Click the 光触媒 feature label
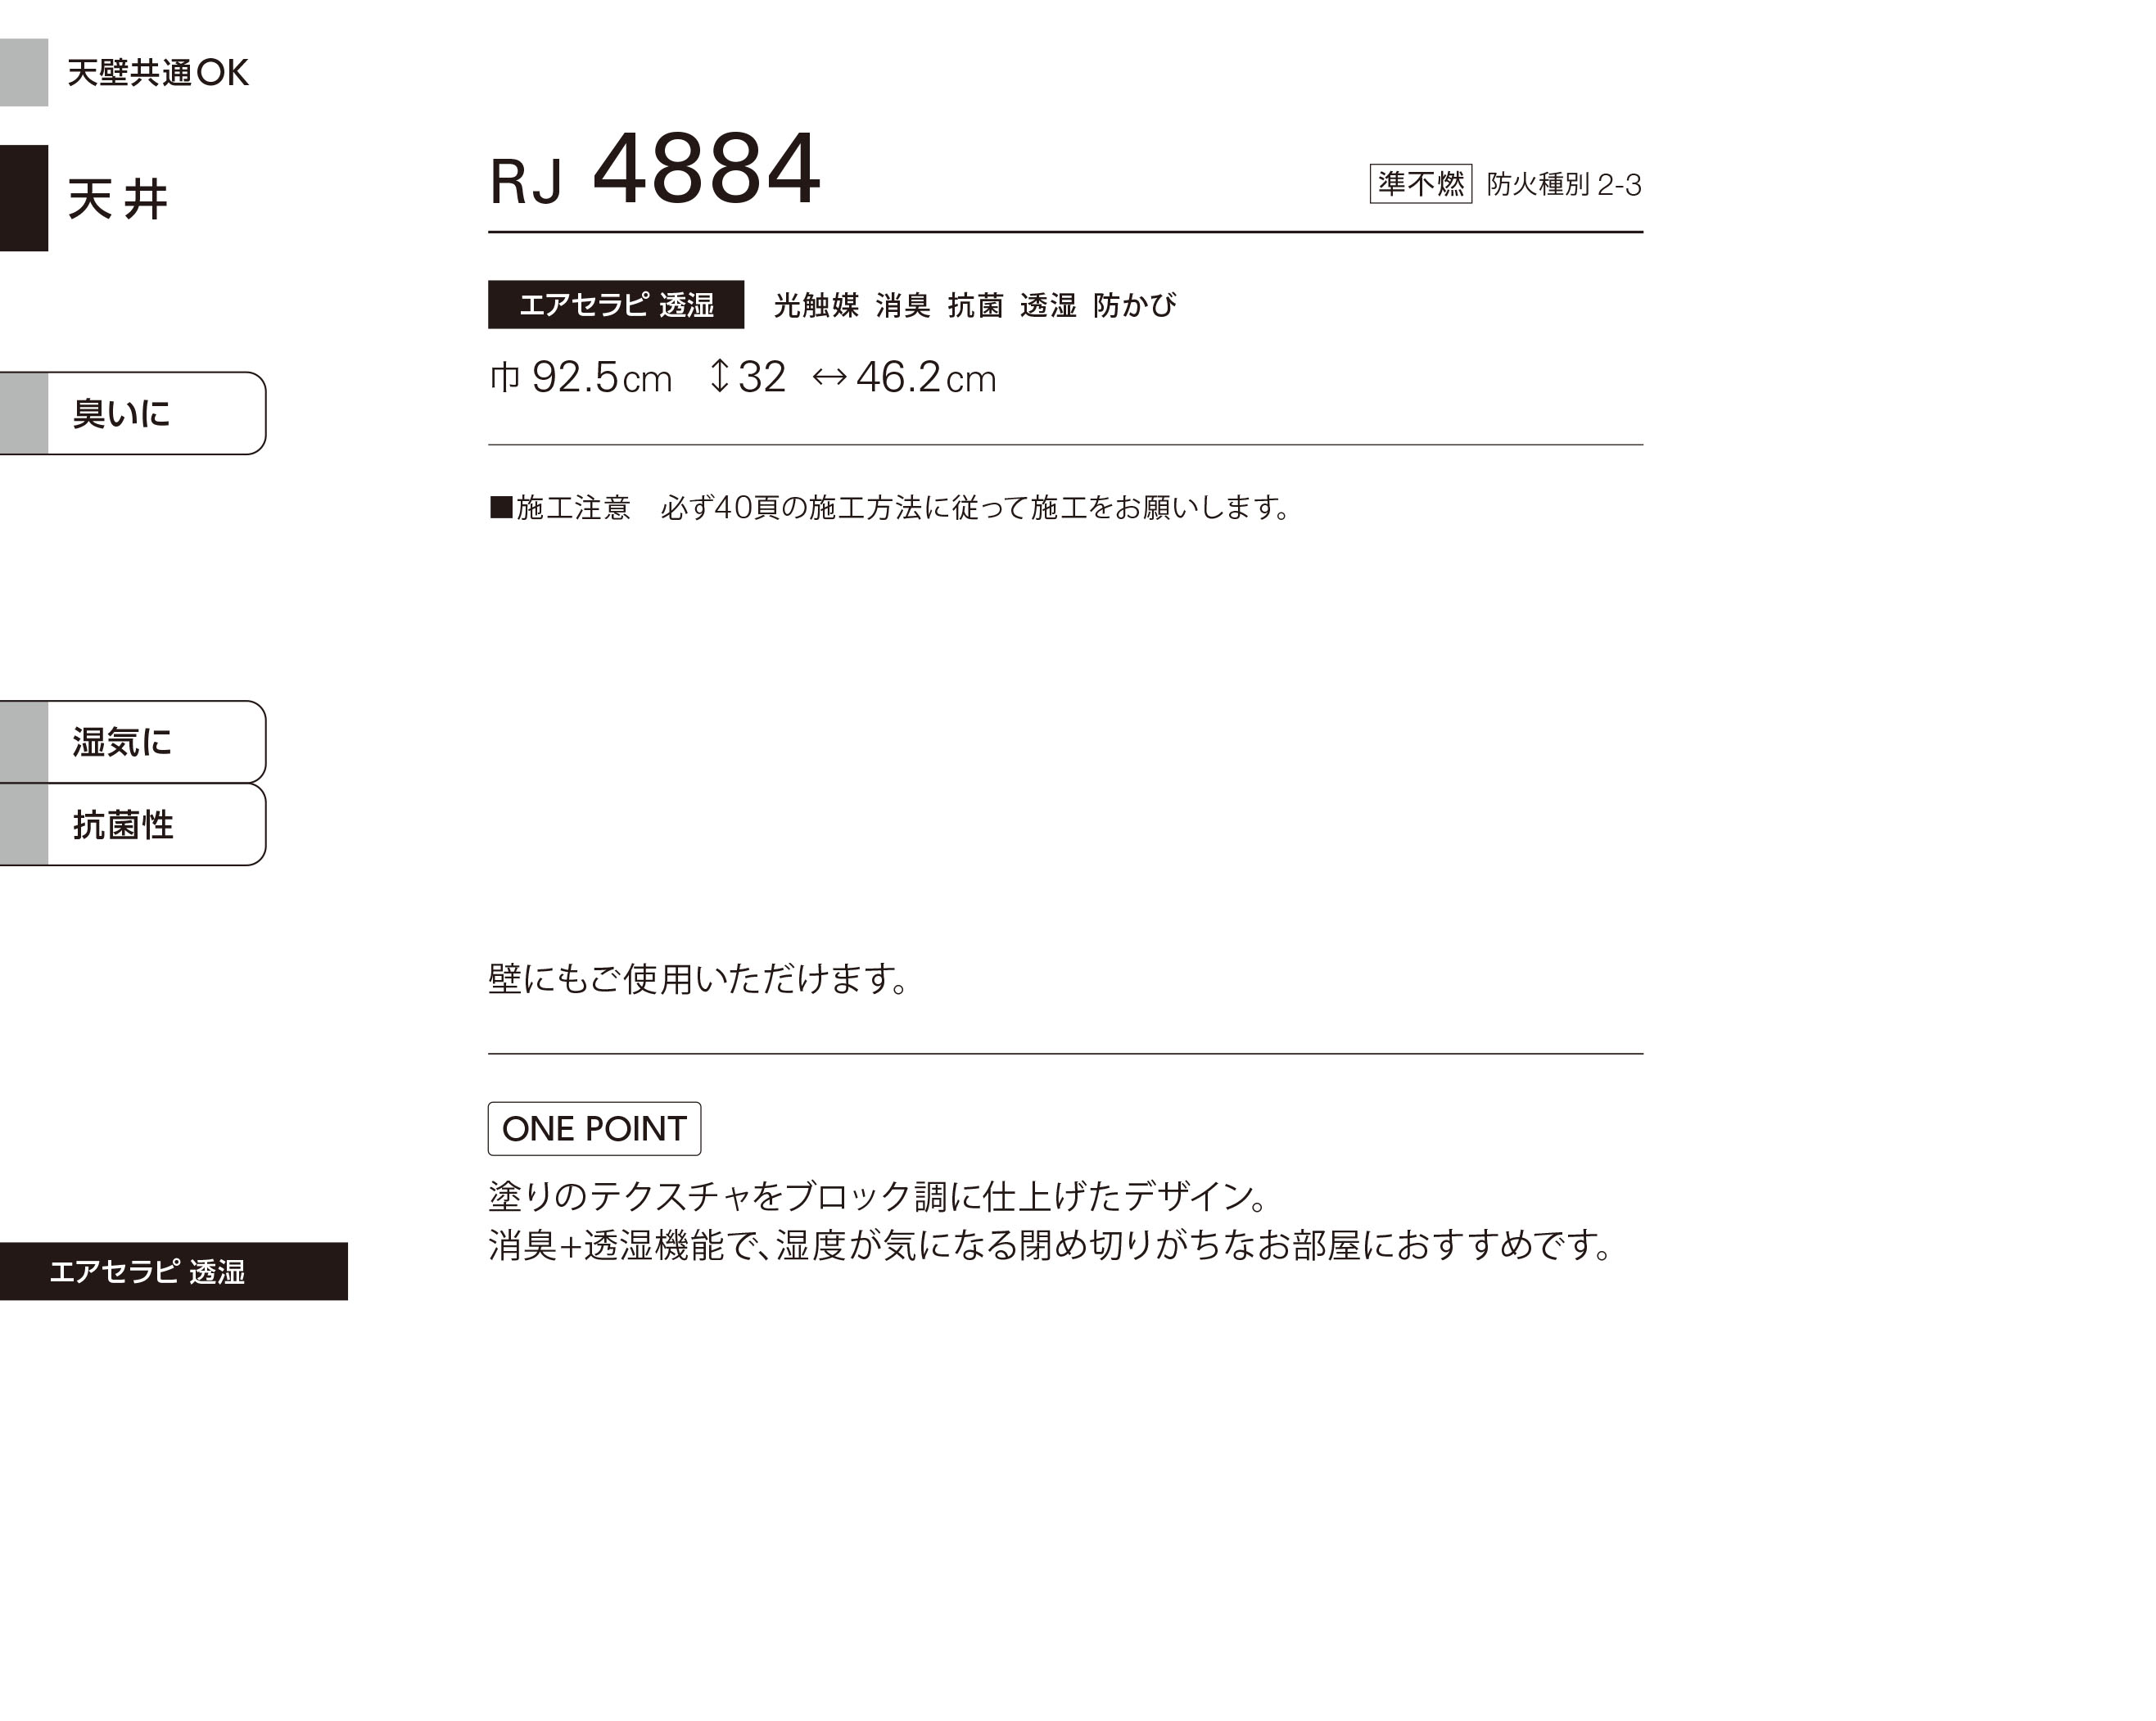The height and width of the screenshot is (1721, 2156). tap(816, 305)
